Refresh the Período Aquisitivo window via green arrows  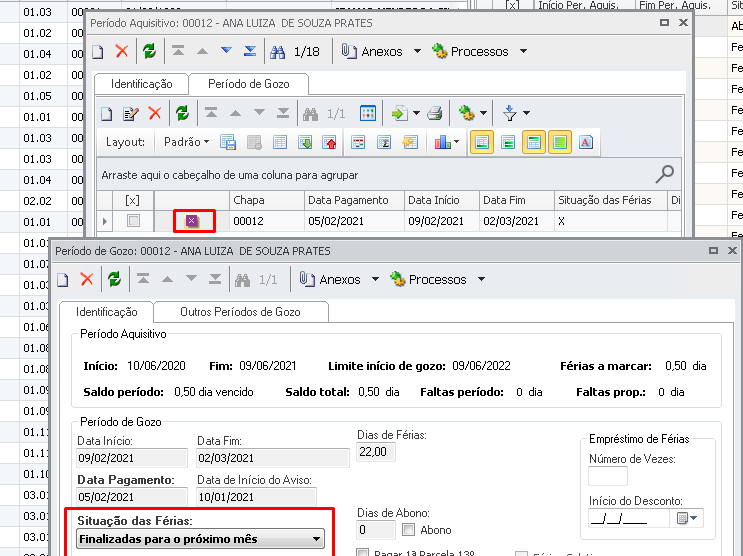149,51
